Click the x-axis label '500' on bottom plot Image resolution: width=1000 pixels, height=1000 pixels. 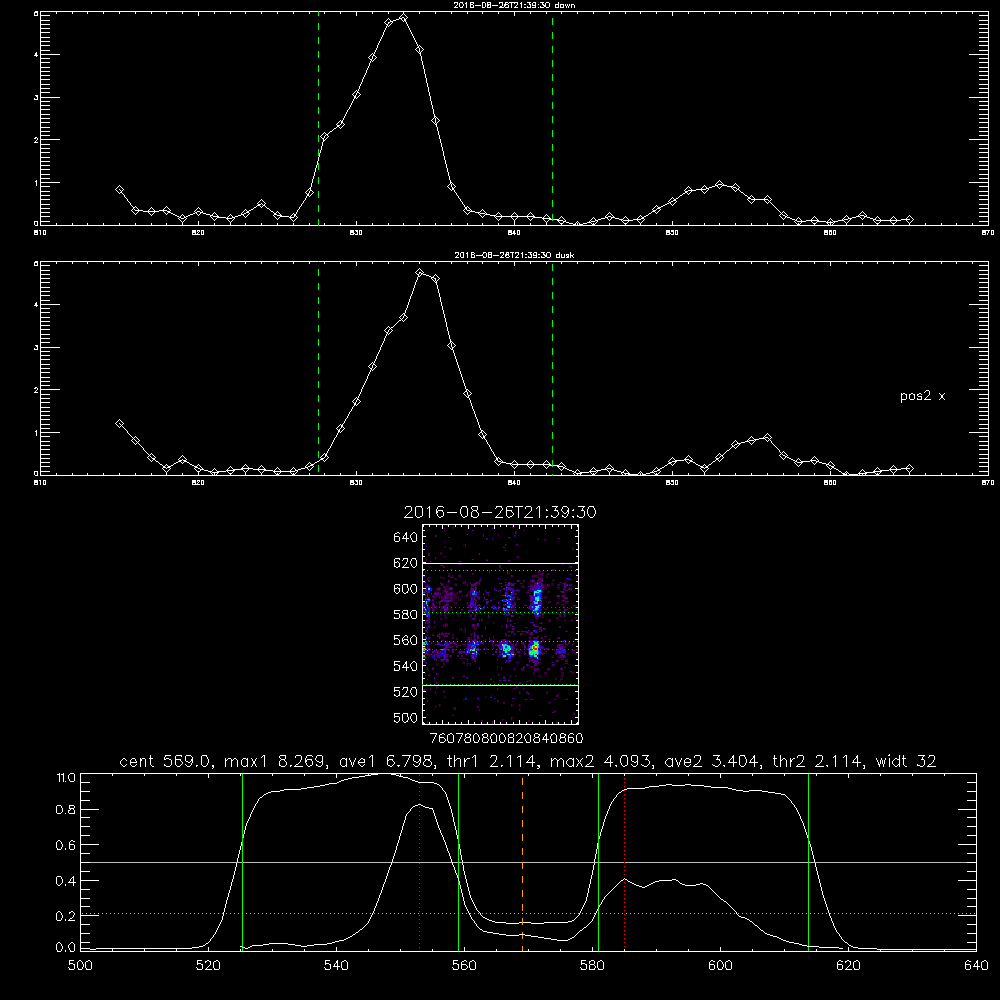click(80, 965)
